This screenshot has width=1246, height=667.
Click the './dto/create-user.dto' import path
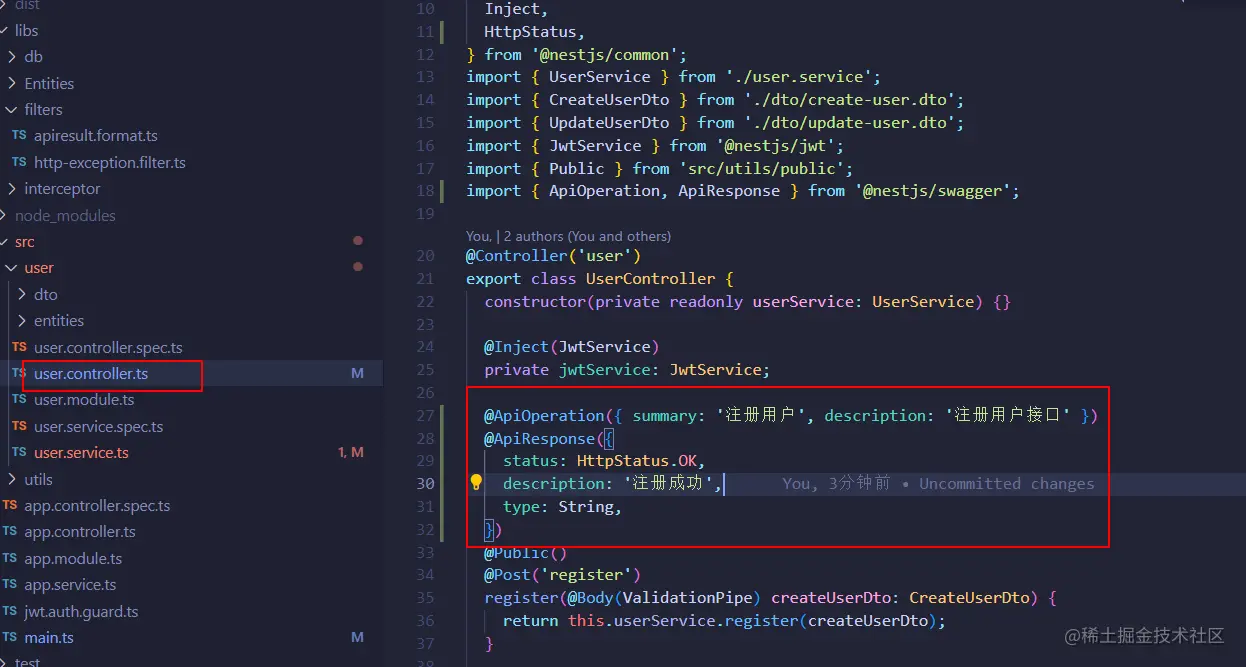[x=852, y=100]
